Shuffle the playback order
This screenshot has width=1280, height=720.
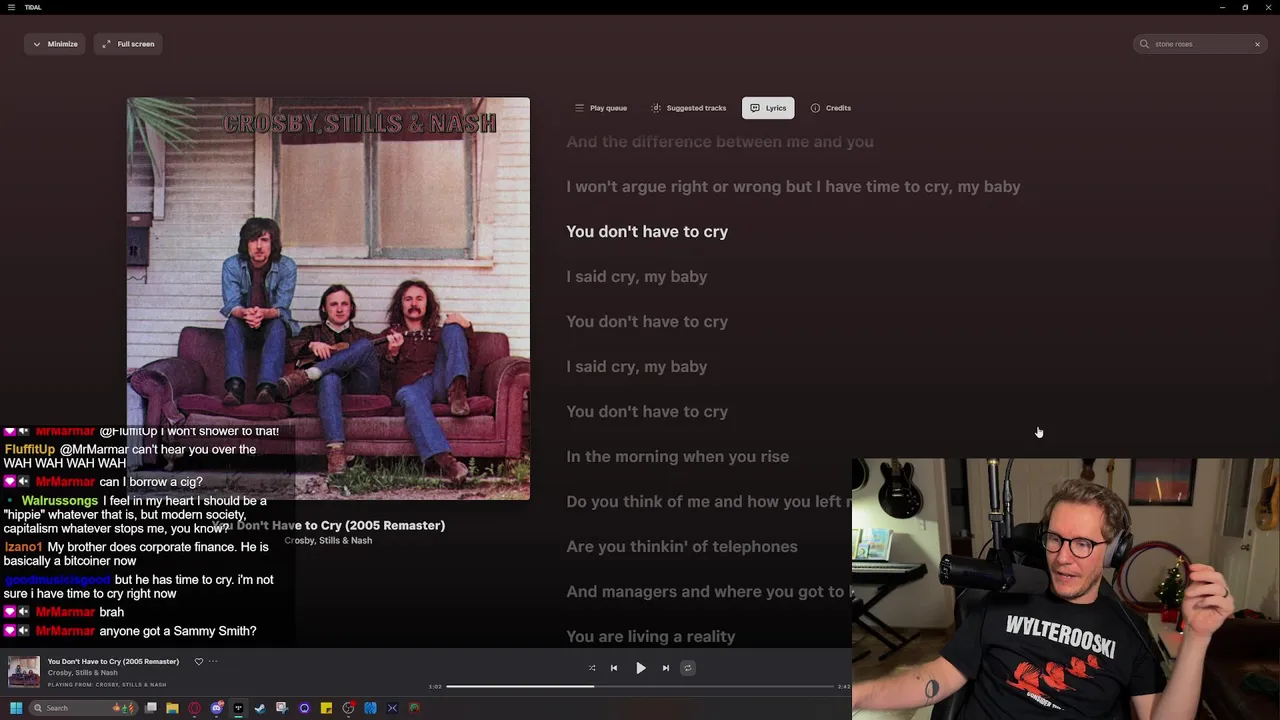pyautogui.click(x=592, y=668)
